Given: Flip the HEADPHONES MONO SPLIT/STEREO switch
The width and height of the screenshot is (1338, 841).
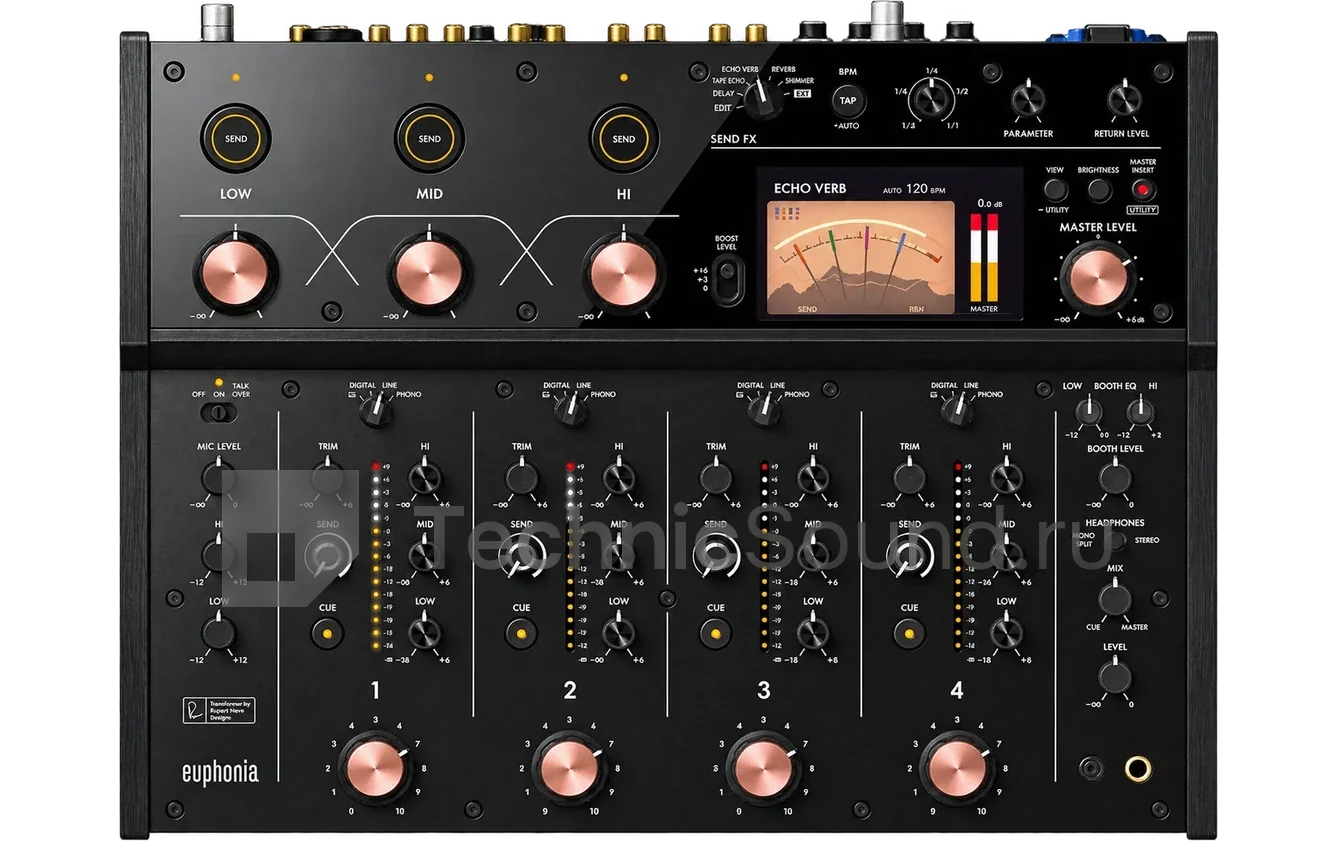Looking at the screenshot, I should [1116, 540].
